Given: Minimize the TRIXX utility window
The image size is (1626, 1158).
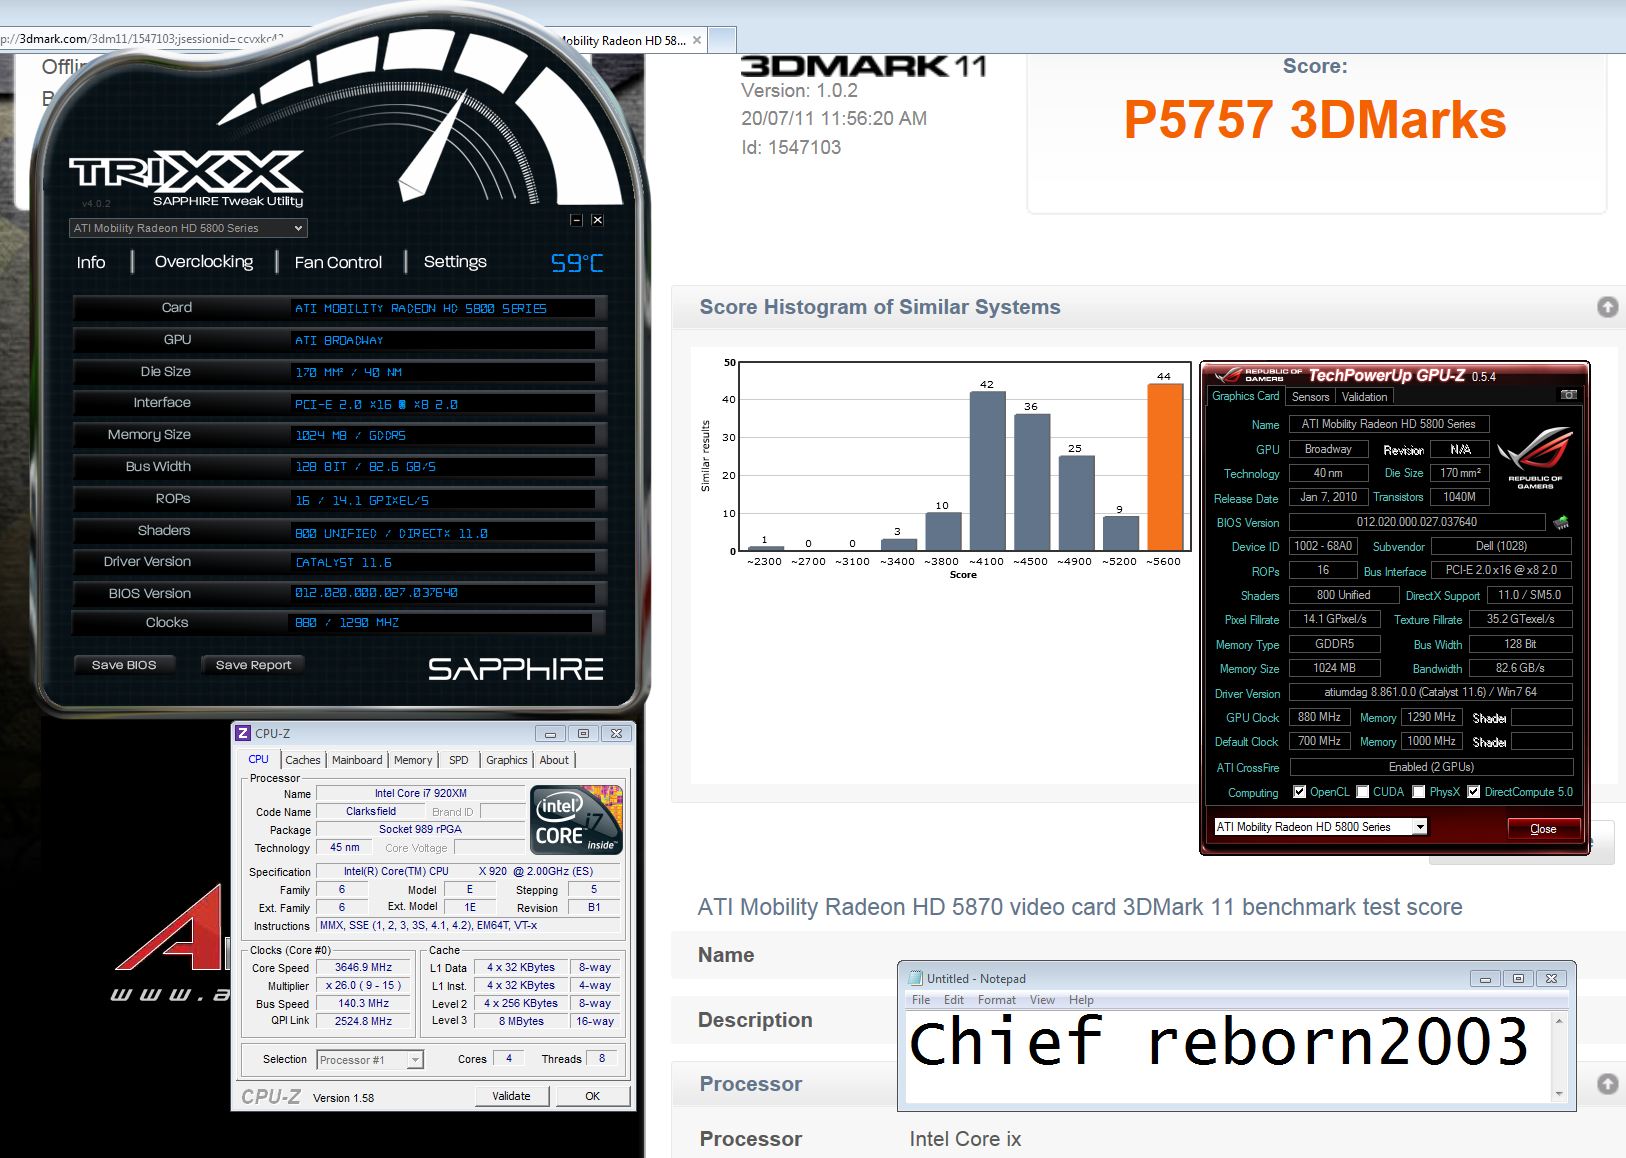Looking at the screenshot, I should click(576, 220).
